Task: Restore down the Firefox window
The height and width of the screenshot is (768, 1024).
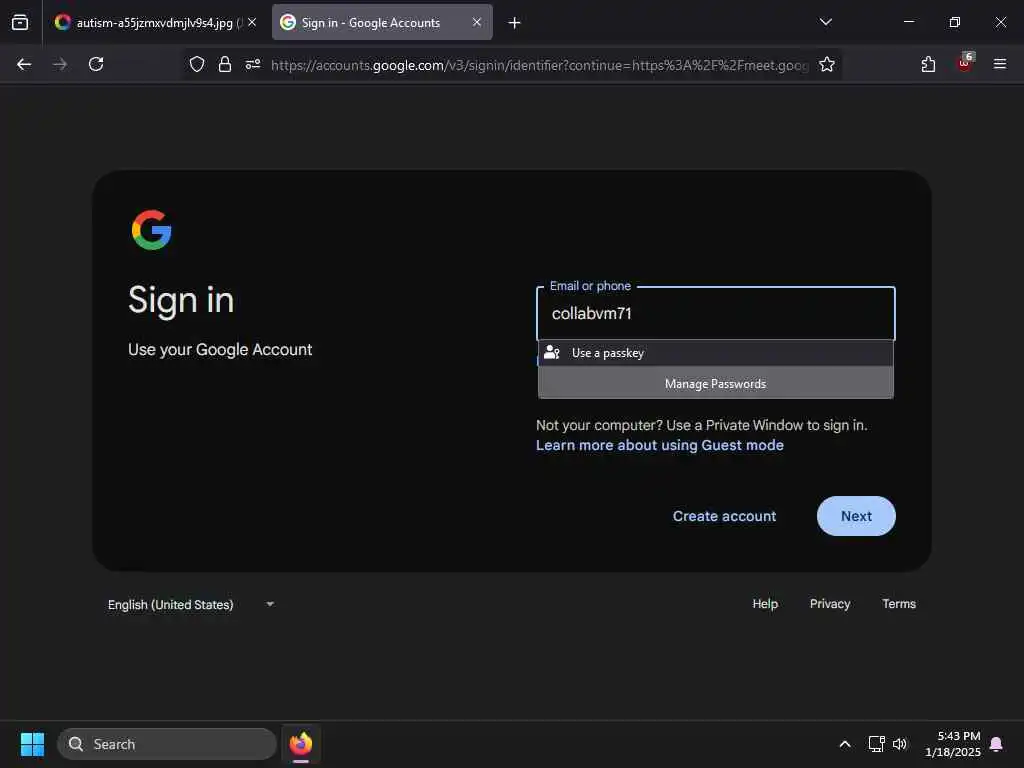Action: [x=954, y=22]
